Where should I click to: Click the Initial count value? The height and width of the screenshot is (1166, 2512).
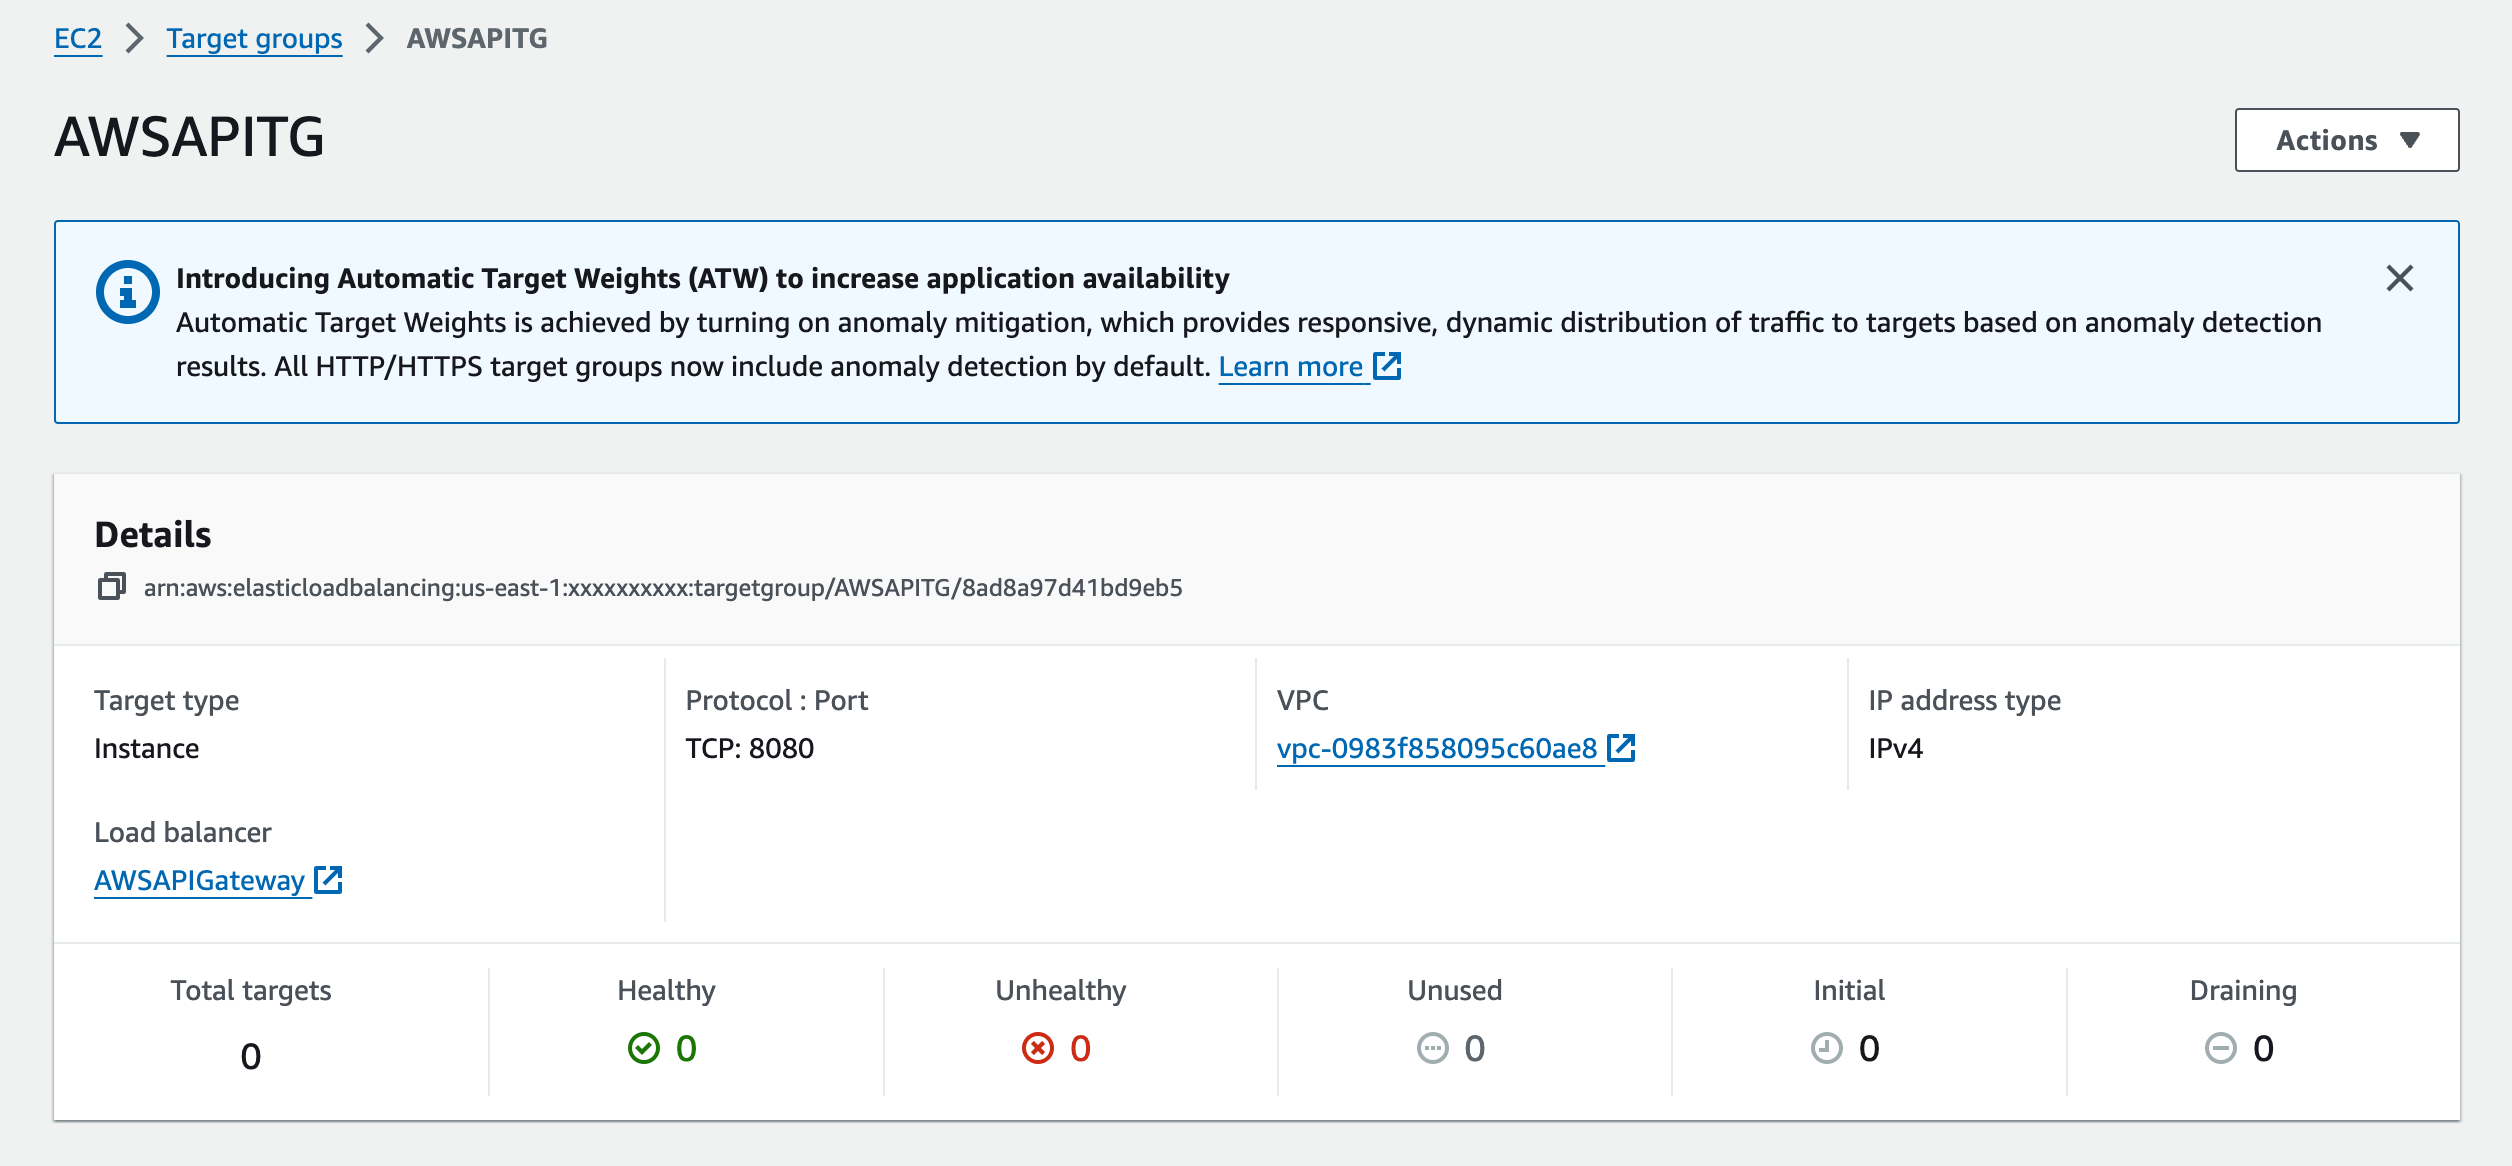(1869, 1048)
